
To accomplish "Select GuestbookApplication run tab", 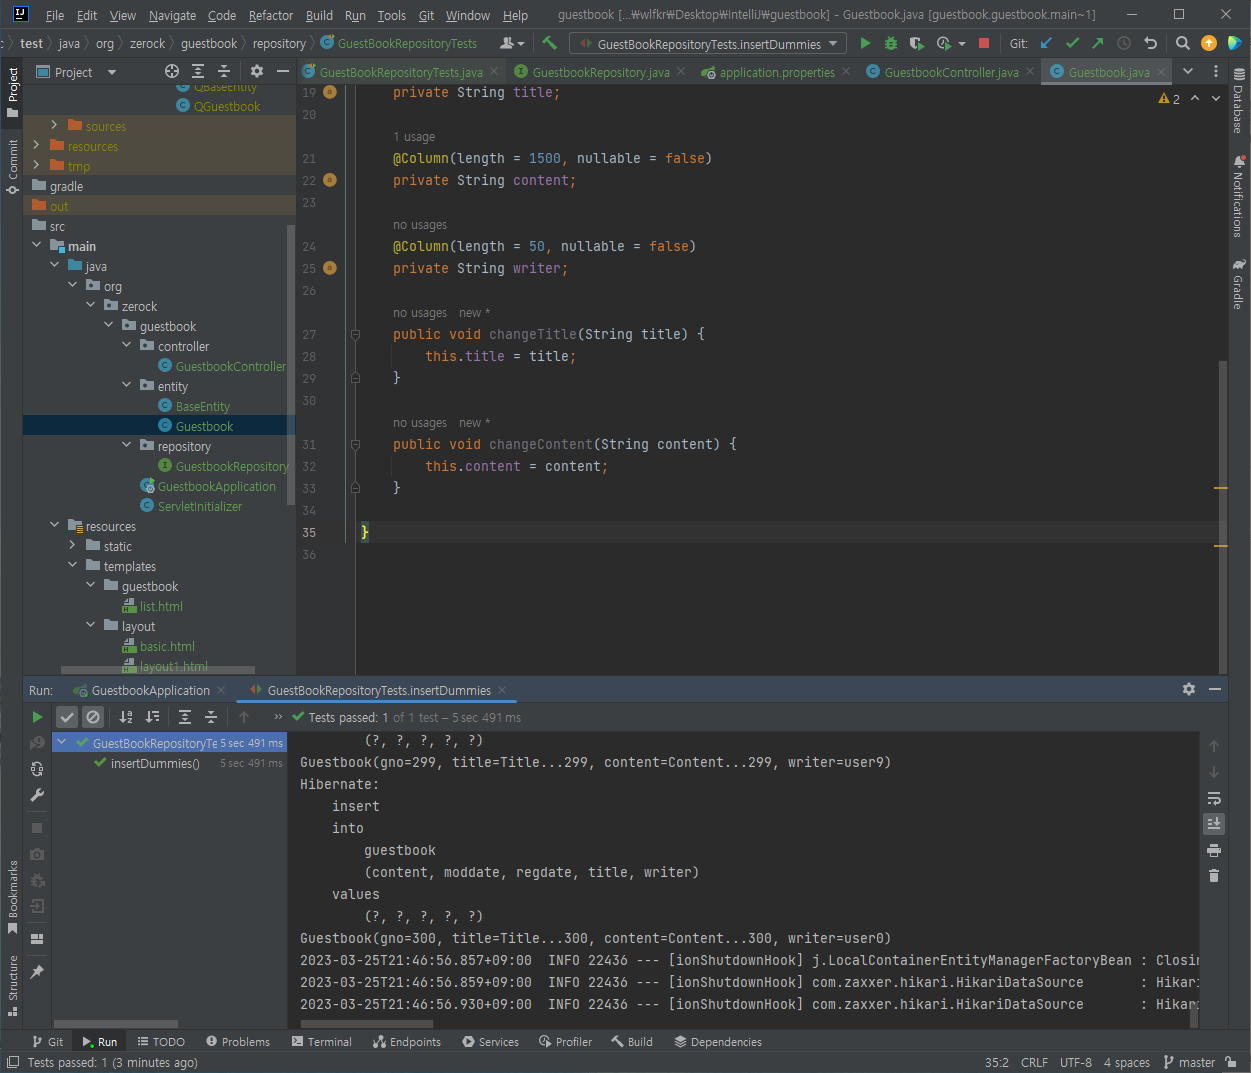I will [150, 690].
